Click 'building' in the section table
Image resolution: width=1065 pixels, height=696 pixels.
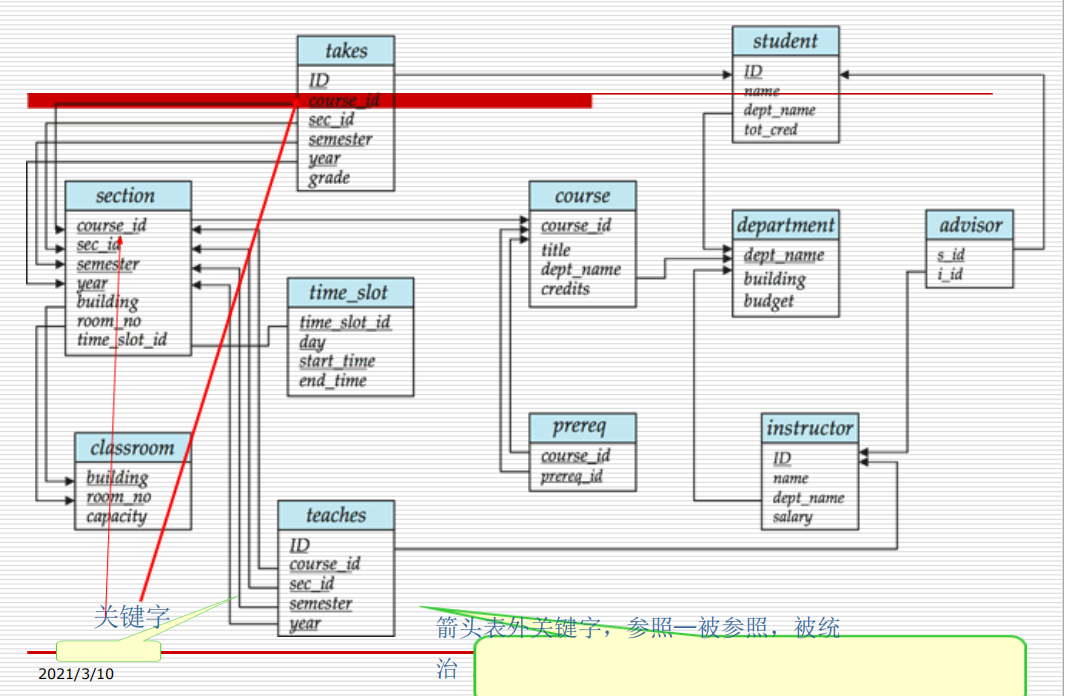(107, 301)
